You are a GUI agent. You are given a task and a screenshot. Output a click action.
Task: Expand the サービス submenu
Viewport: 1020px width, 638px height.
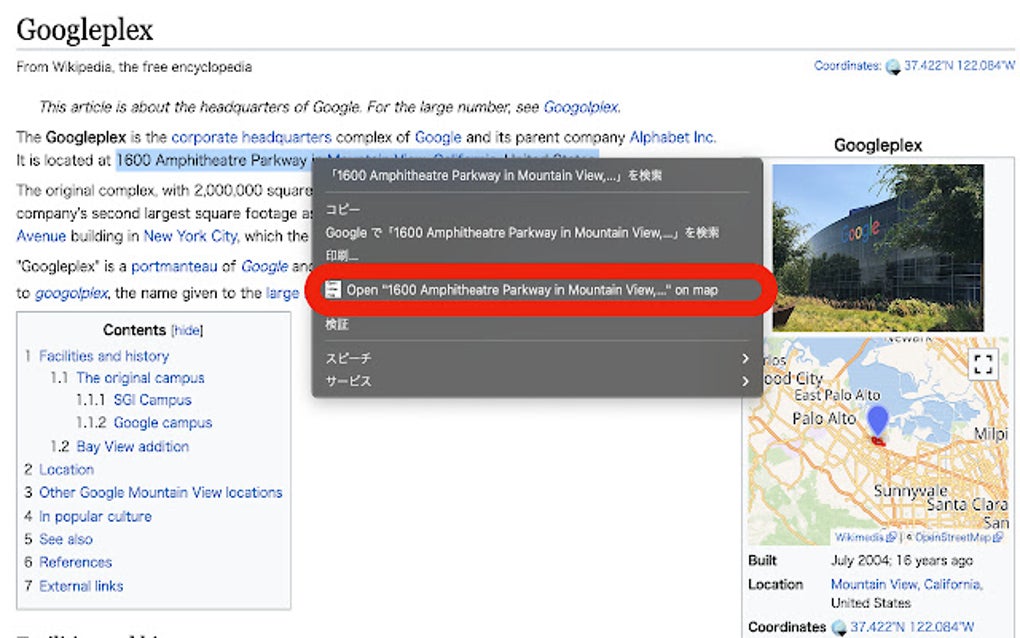pyautogui.click(x=537, y=381)
